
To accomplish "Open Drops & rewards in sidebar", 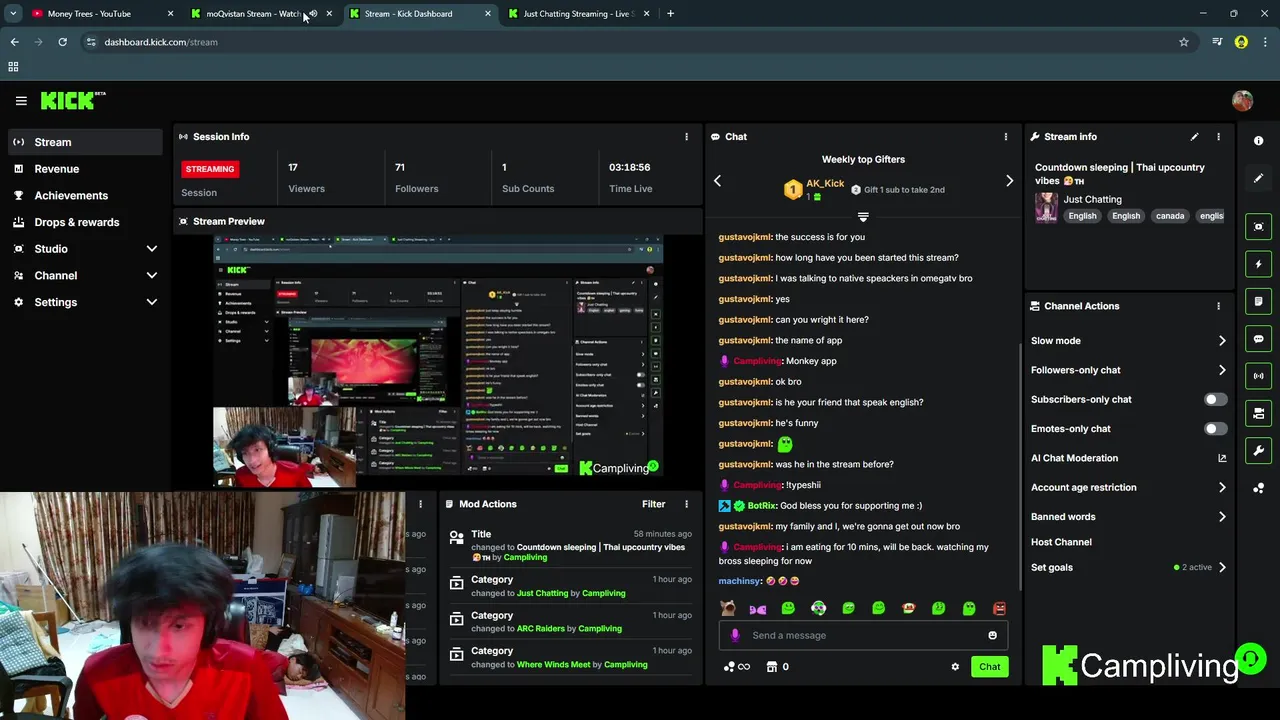I will [x=85, y=222].
